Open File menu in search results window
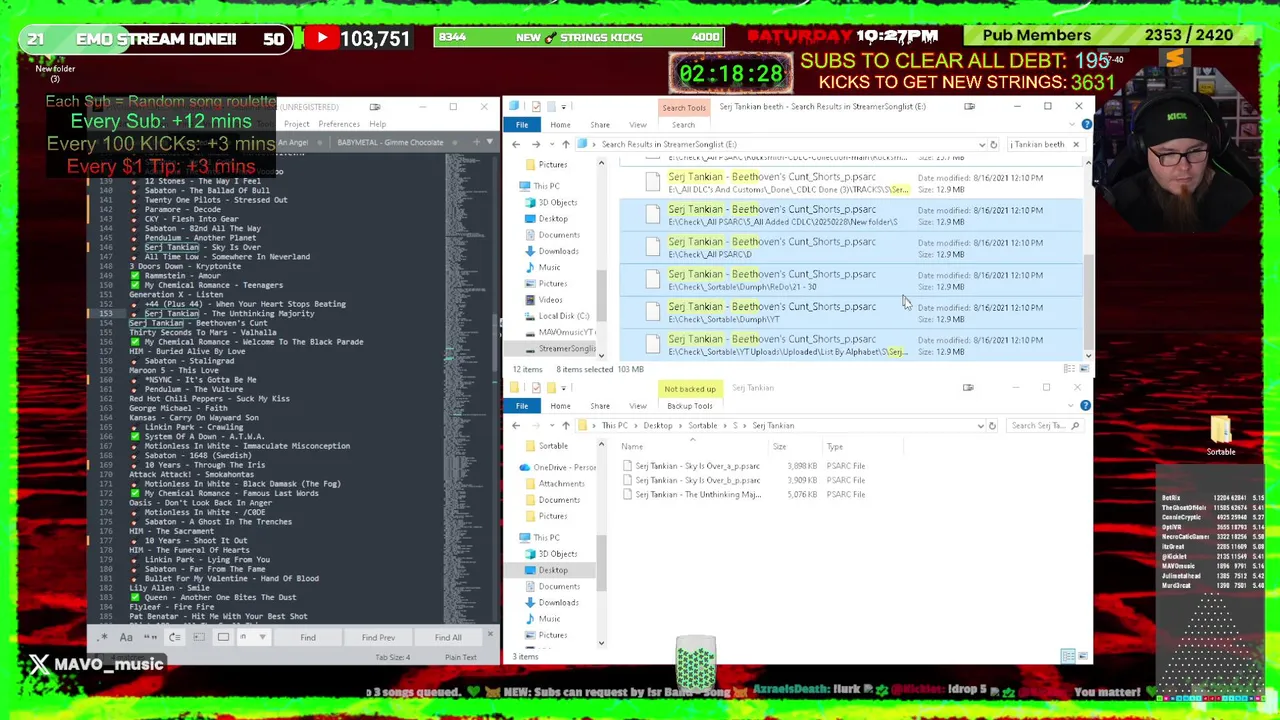Screen dimensions: 1280x720 point(522,125)
